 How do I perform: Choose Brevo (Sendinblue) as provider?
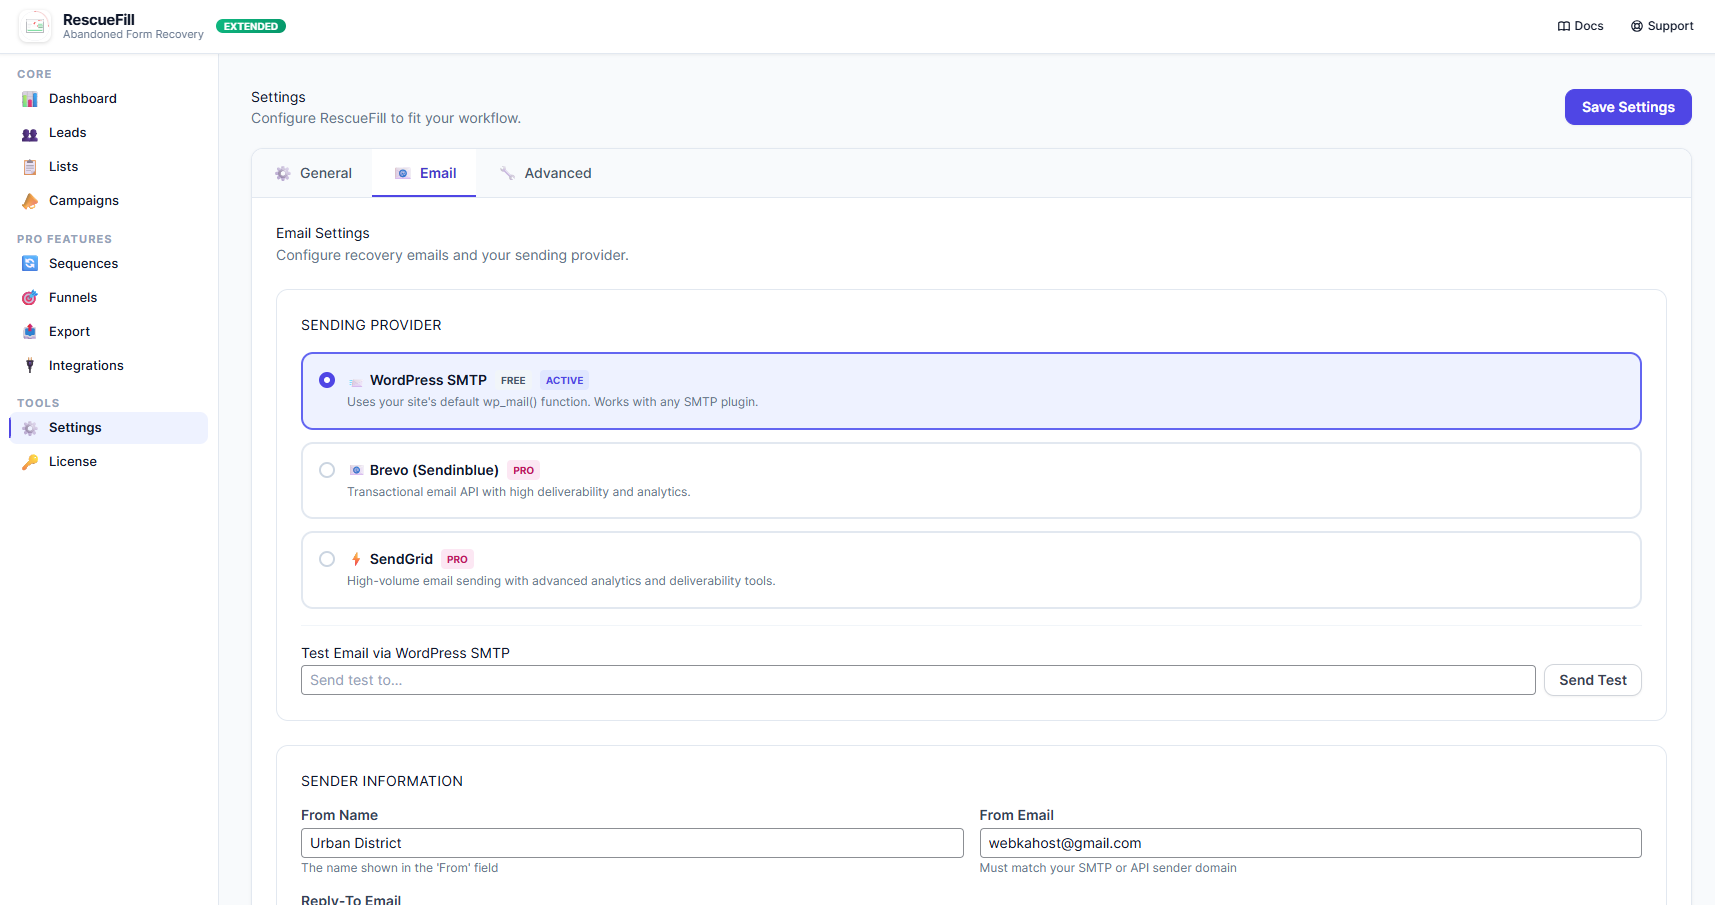coord(327,470)
